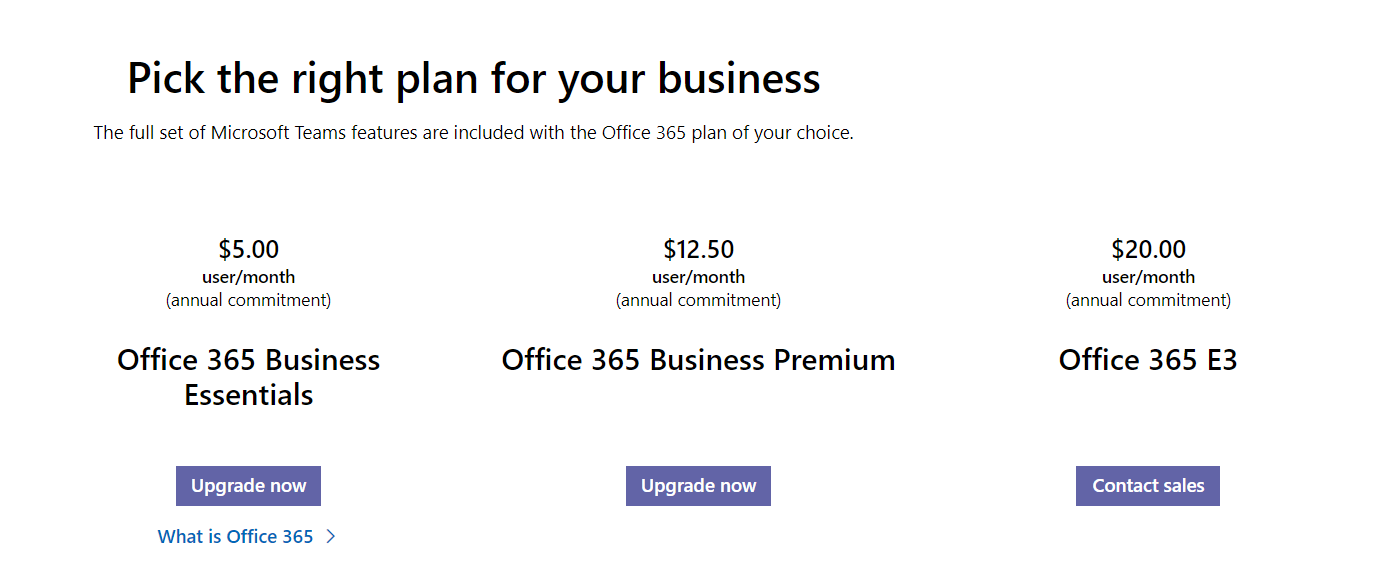Click annual commitment note under the $12.50 plan
This screenshot has height=569, width=1388.
coord(698,300)
